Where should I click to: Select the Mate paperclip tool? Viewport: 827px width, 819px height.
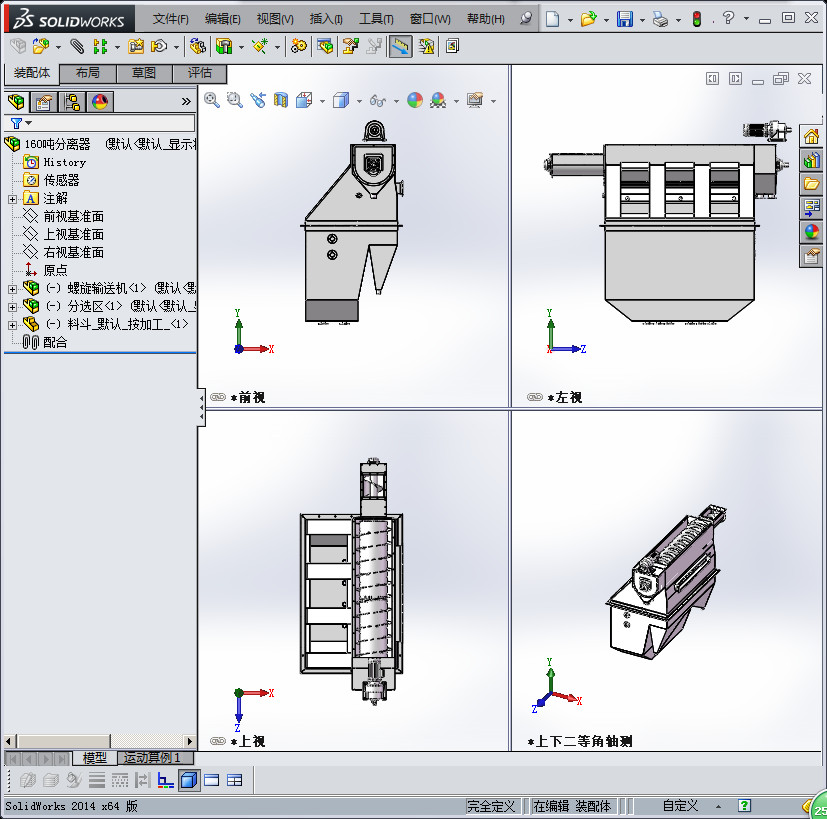tap(77, 46)
